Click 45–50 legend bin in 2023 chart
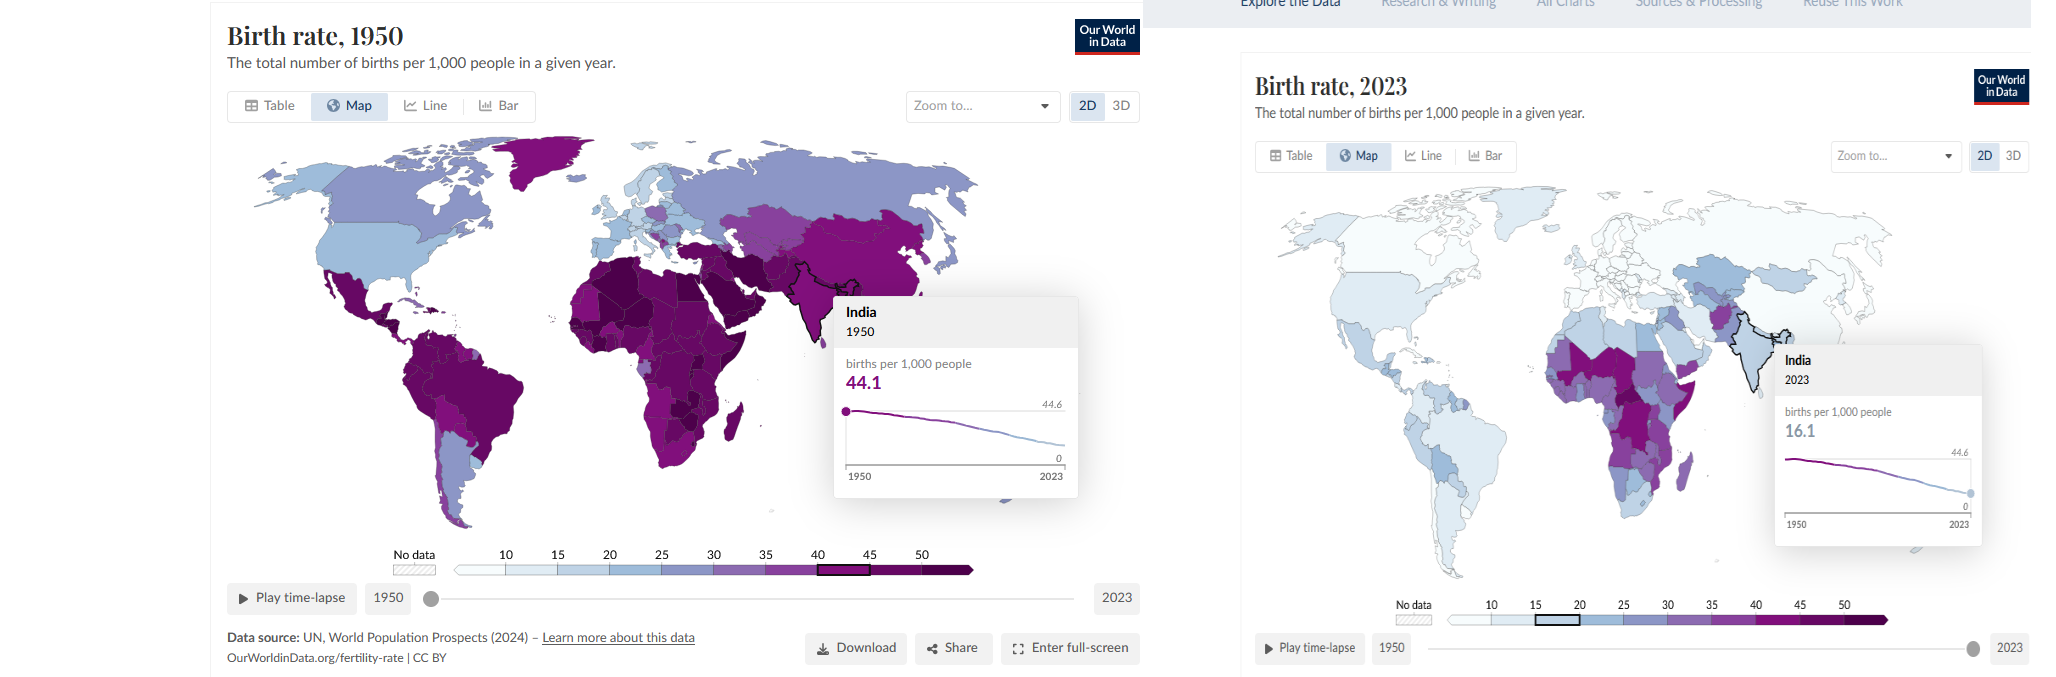This screenshot has width=2056, height=677. [1822, 620]
